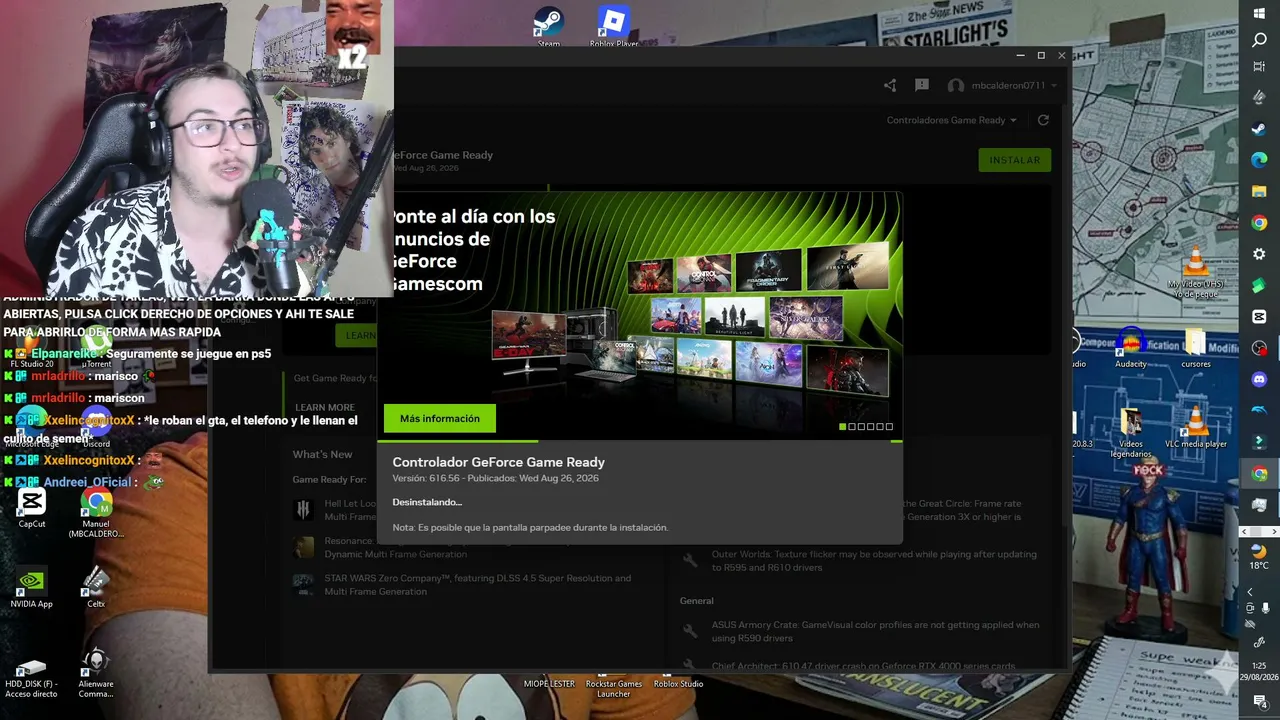Open the feedback icon in GeForce Experience

coord(922,86)
